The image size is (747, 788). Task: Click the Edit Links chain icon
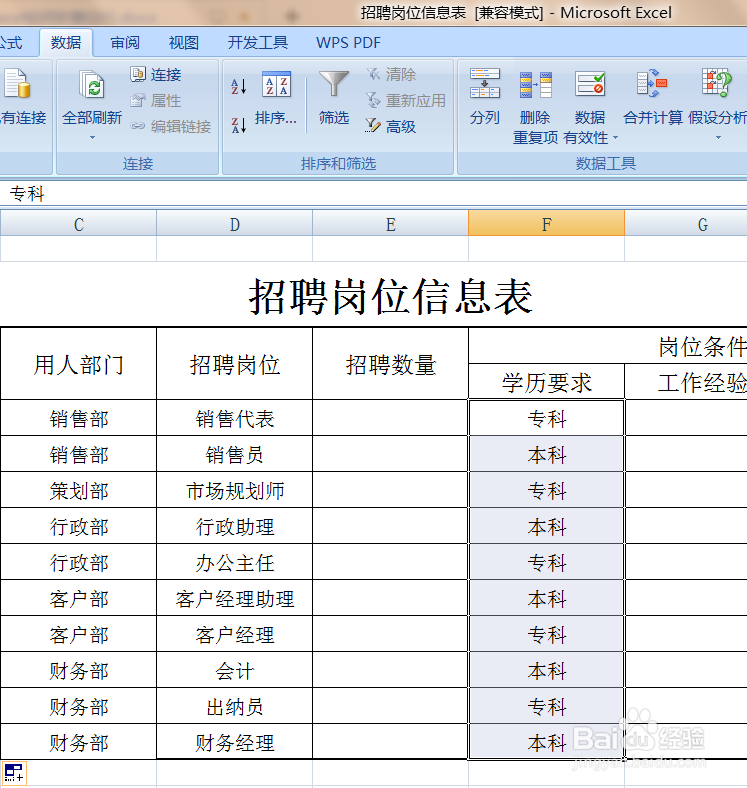click(x=138, y=126)
